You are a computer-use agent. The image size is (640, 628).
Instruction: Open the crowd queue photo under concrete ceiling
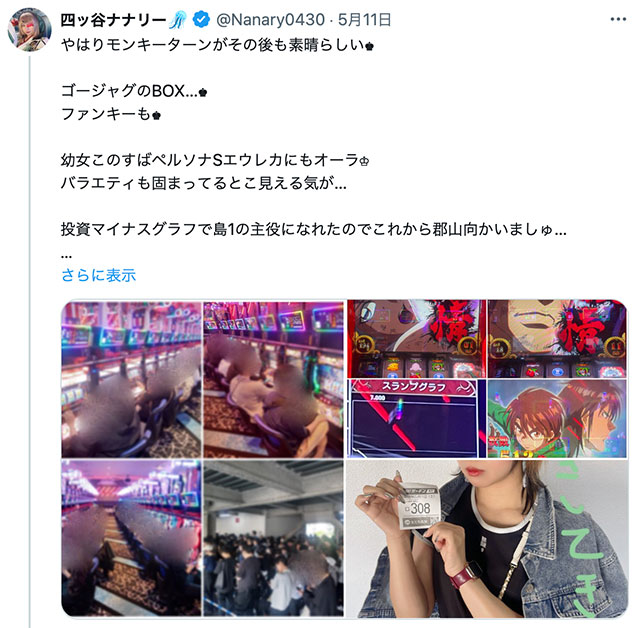pyautogui.click(x=273, y=538)
